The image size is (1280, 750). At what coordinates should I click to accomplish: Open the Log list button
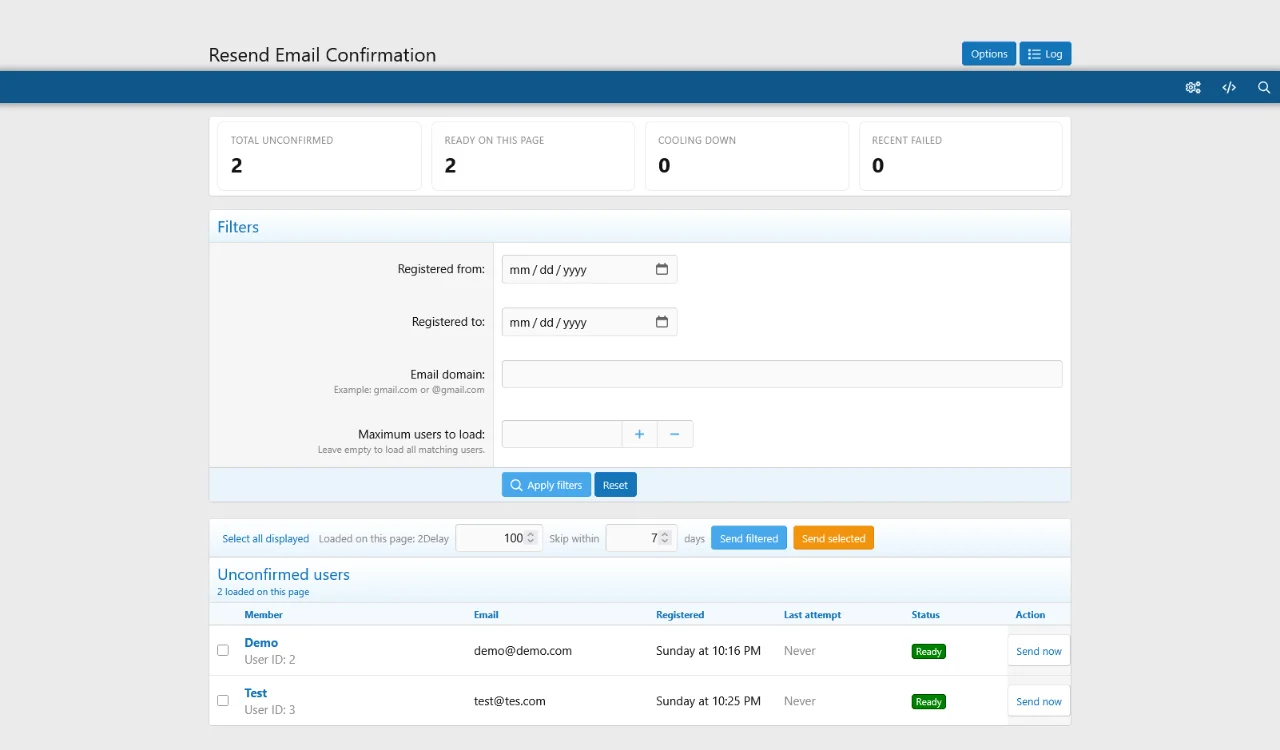(1045, 54)
